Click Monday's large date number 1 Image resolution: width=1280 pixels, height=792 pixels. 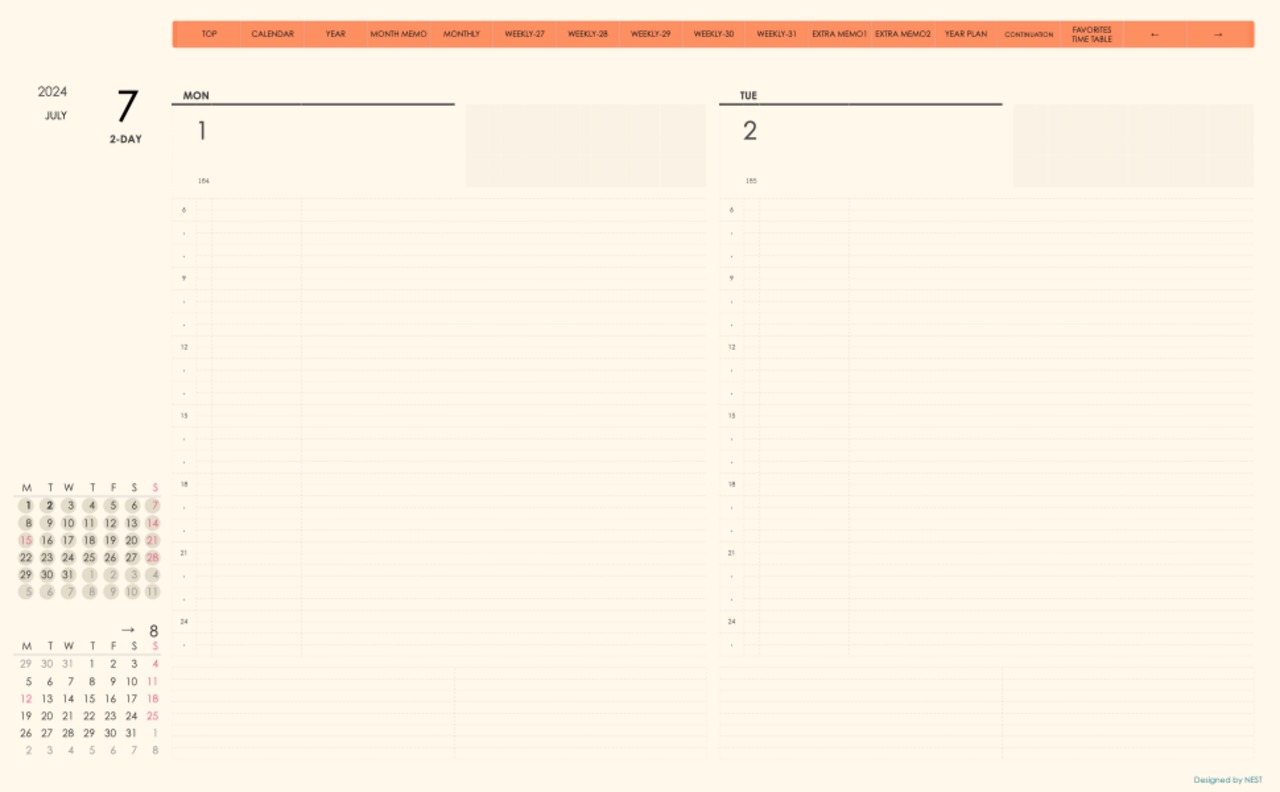(x=202, y=130)
